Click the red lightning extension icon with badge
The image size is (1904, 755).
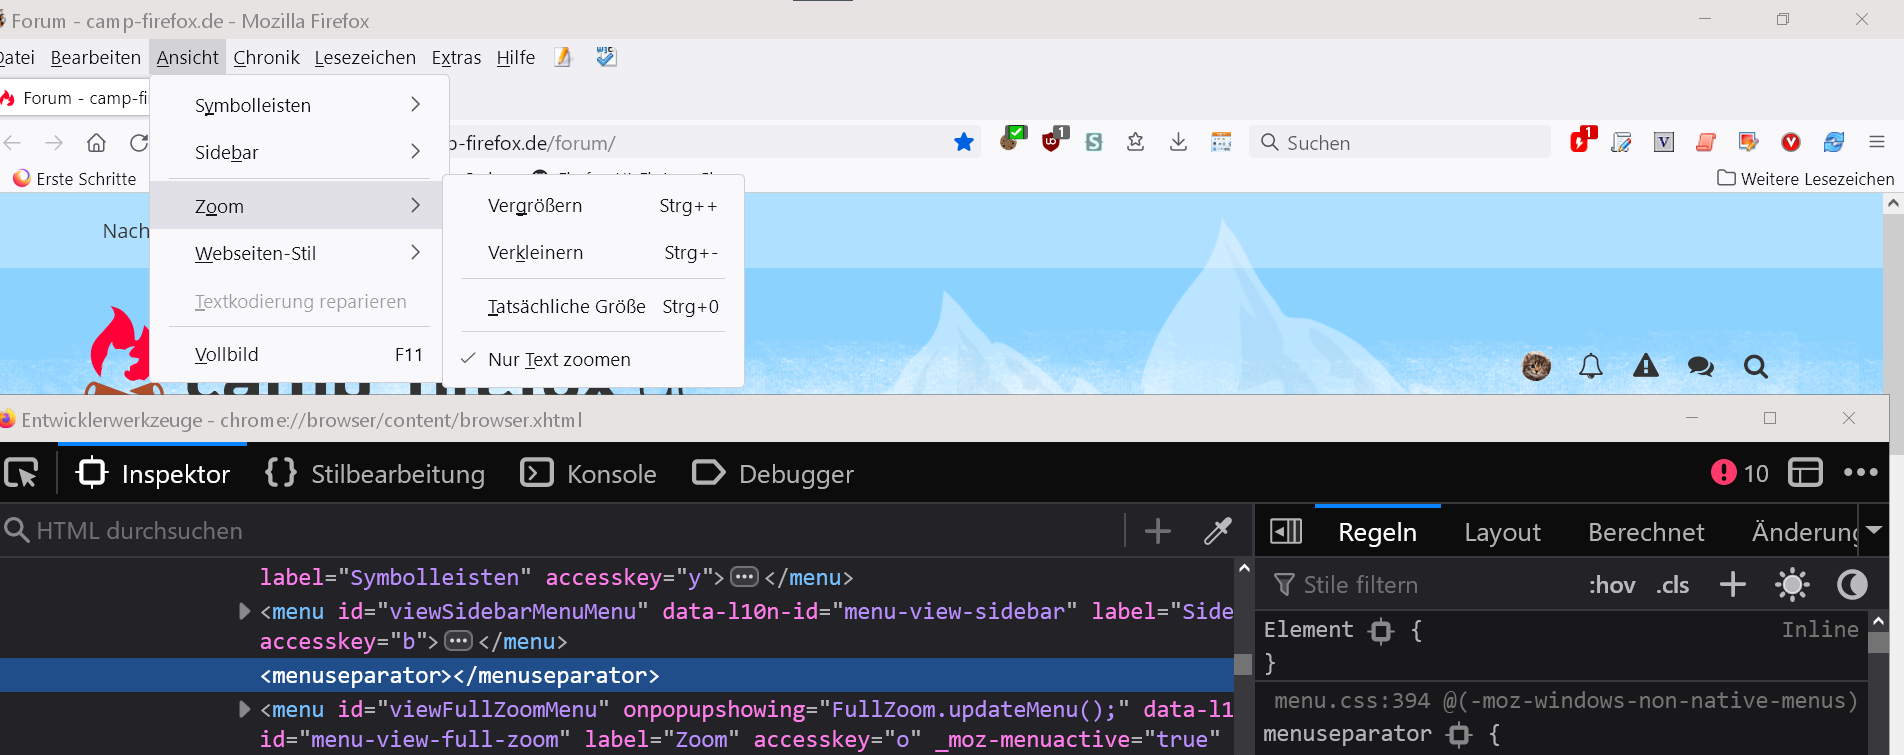pos(1581,140)
